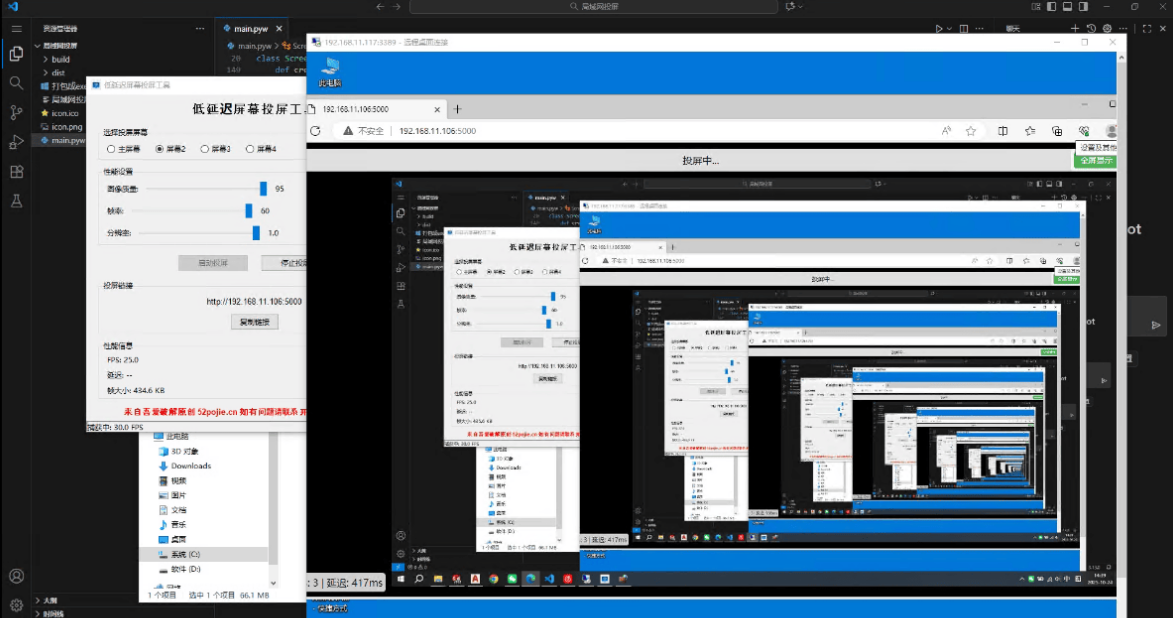Select the 屏幕3 radio button
The width and height of the screenshot is (1173, 618).
(x=205, y=149)
